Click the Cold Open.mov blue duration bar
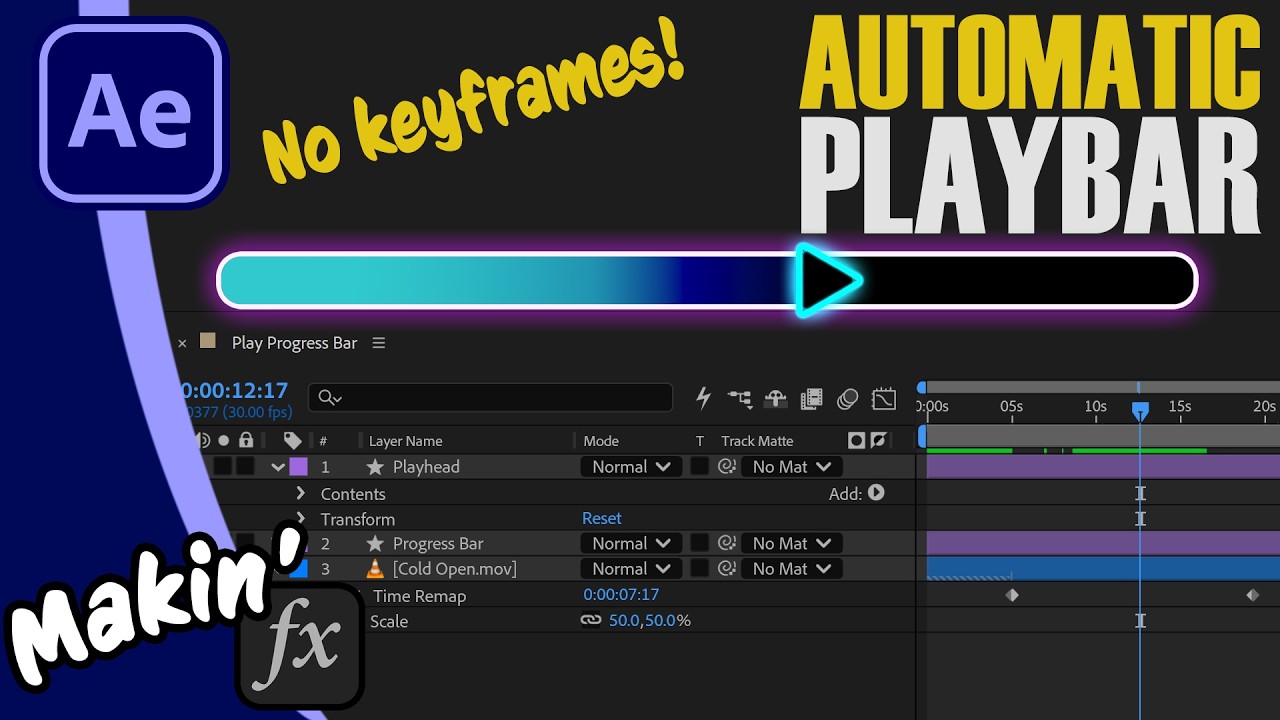Image resolution: width=1280 pixels, height=720 pixels. click(1103, 569)
